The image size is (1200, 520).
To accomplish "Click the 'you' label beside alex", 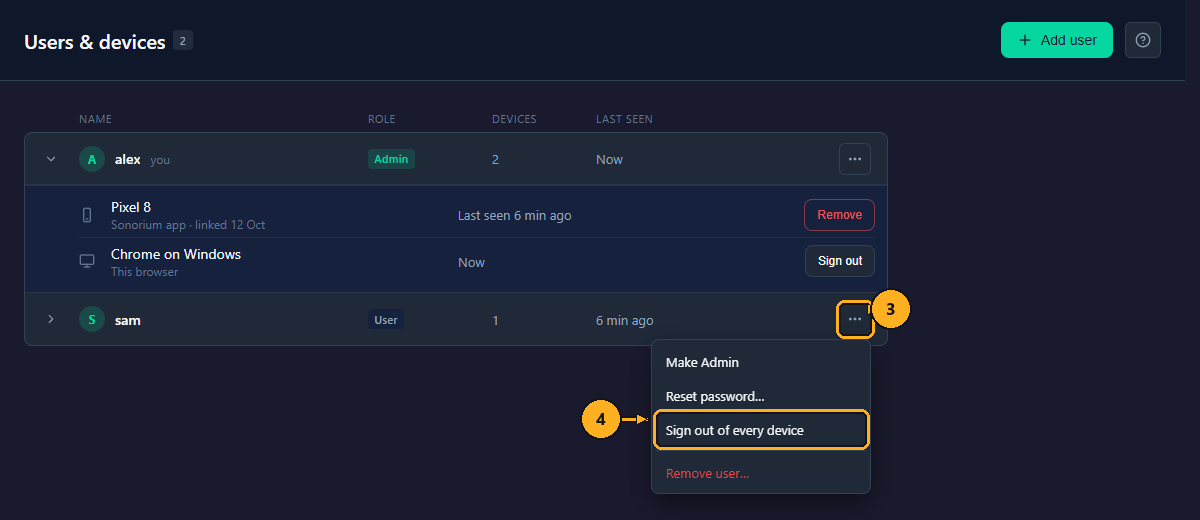I will point(160,160).
